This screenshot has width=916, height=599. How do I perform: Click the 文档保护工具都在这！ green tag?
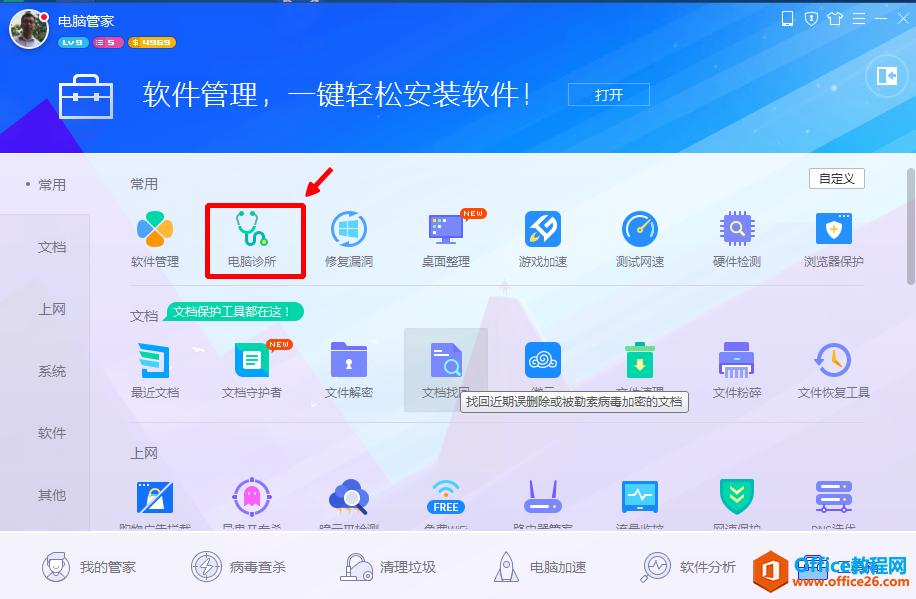click(234, 311)
